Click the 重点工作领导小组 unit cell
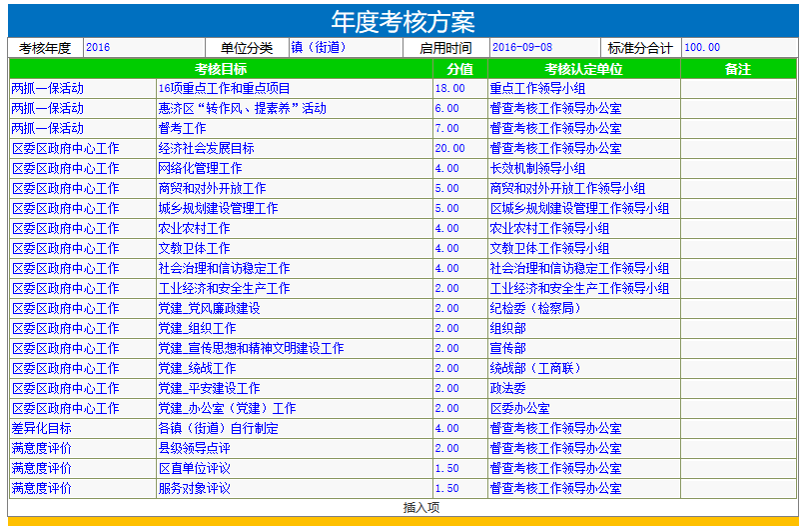 (x=584, y=89)
